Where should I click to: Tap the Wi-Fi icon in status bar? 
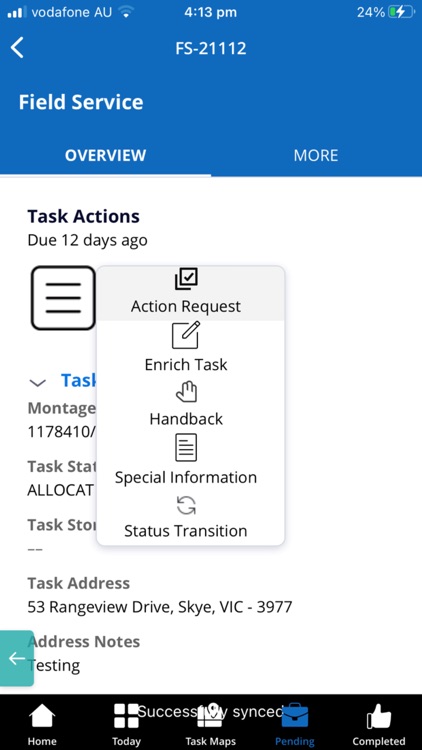tap(126, 12)
